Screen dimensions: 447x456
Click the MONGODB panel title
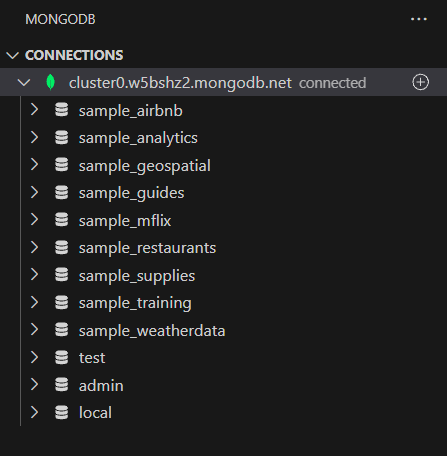pyautogui.click(x=60, y=19)
